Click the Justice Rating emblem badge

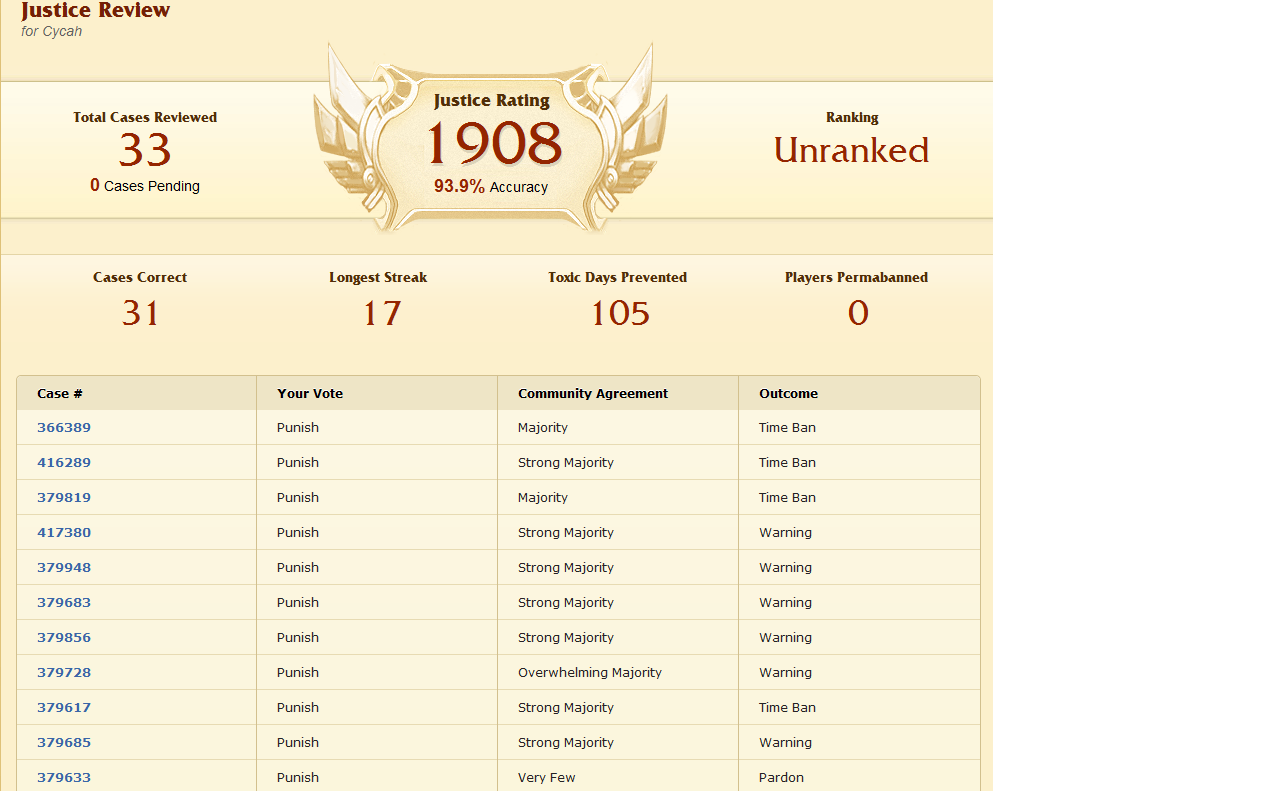click(491, 140)
